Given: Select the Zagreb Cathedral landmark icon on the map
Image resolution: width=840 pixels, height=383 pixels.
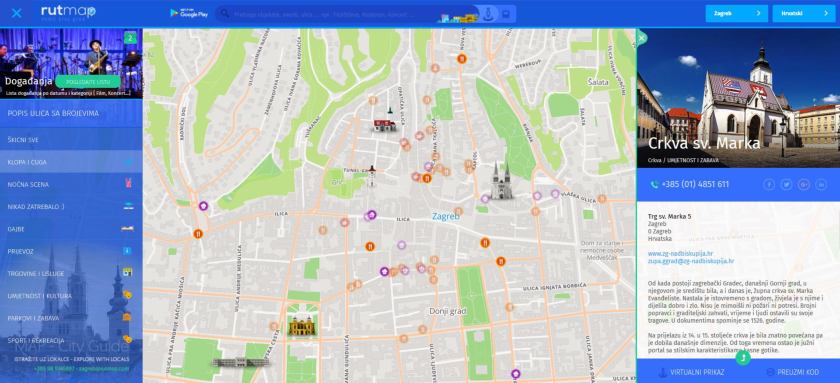Looking at the screenshot, I should point(502,181).
